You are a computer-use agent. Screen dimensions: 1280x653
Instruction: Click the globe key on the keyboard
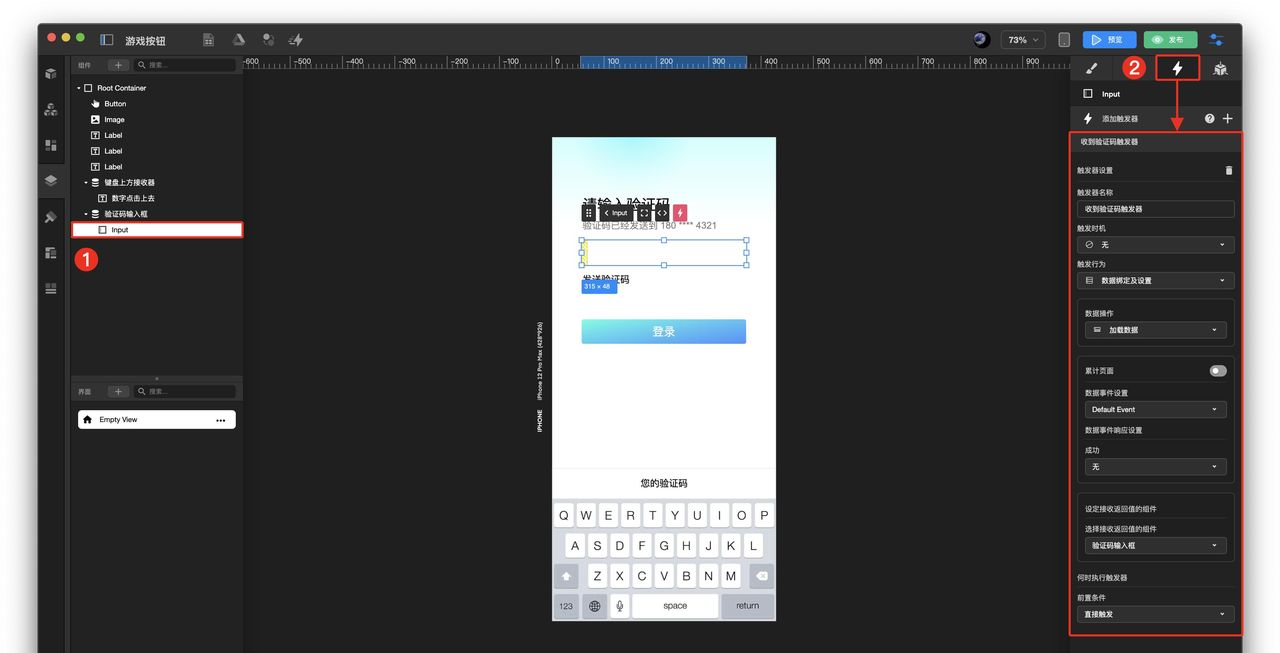point(595,606)
